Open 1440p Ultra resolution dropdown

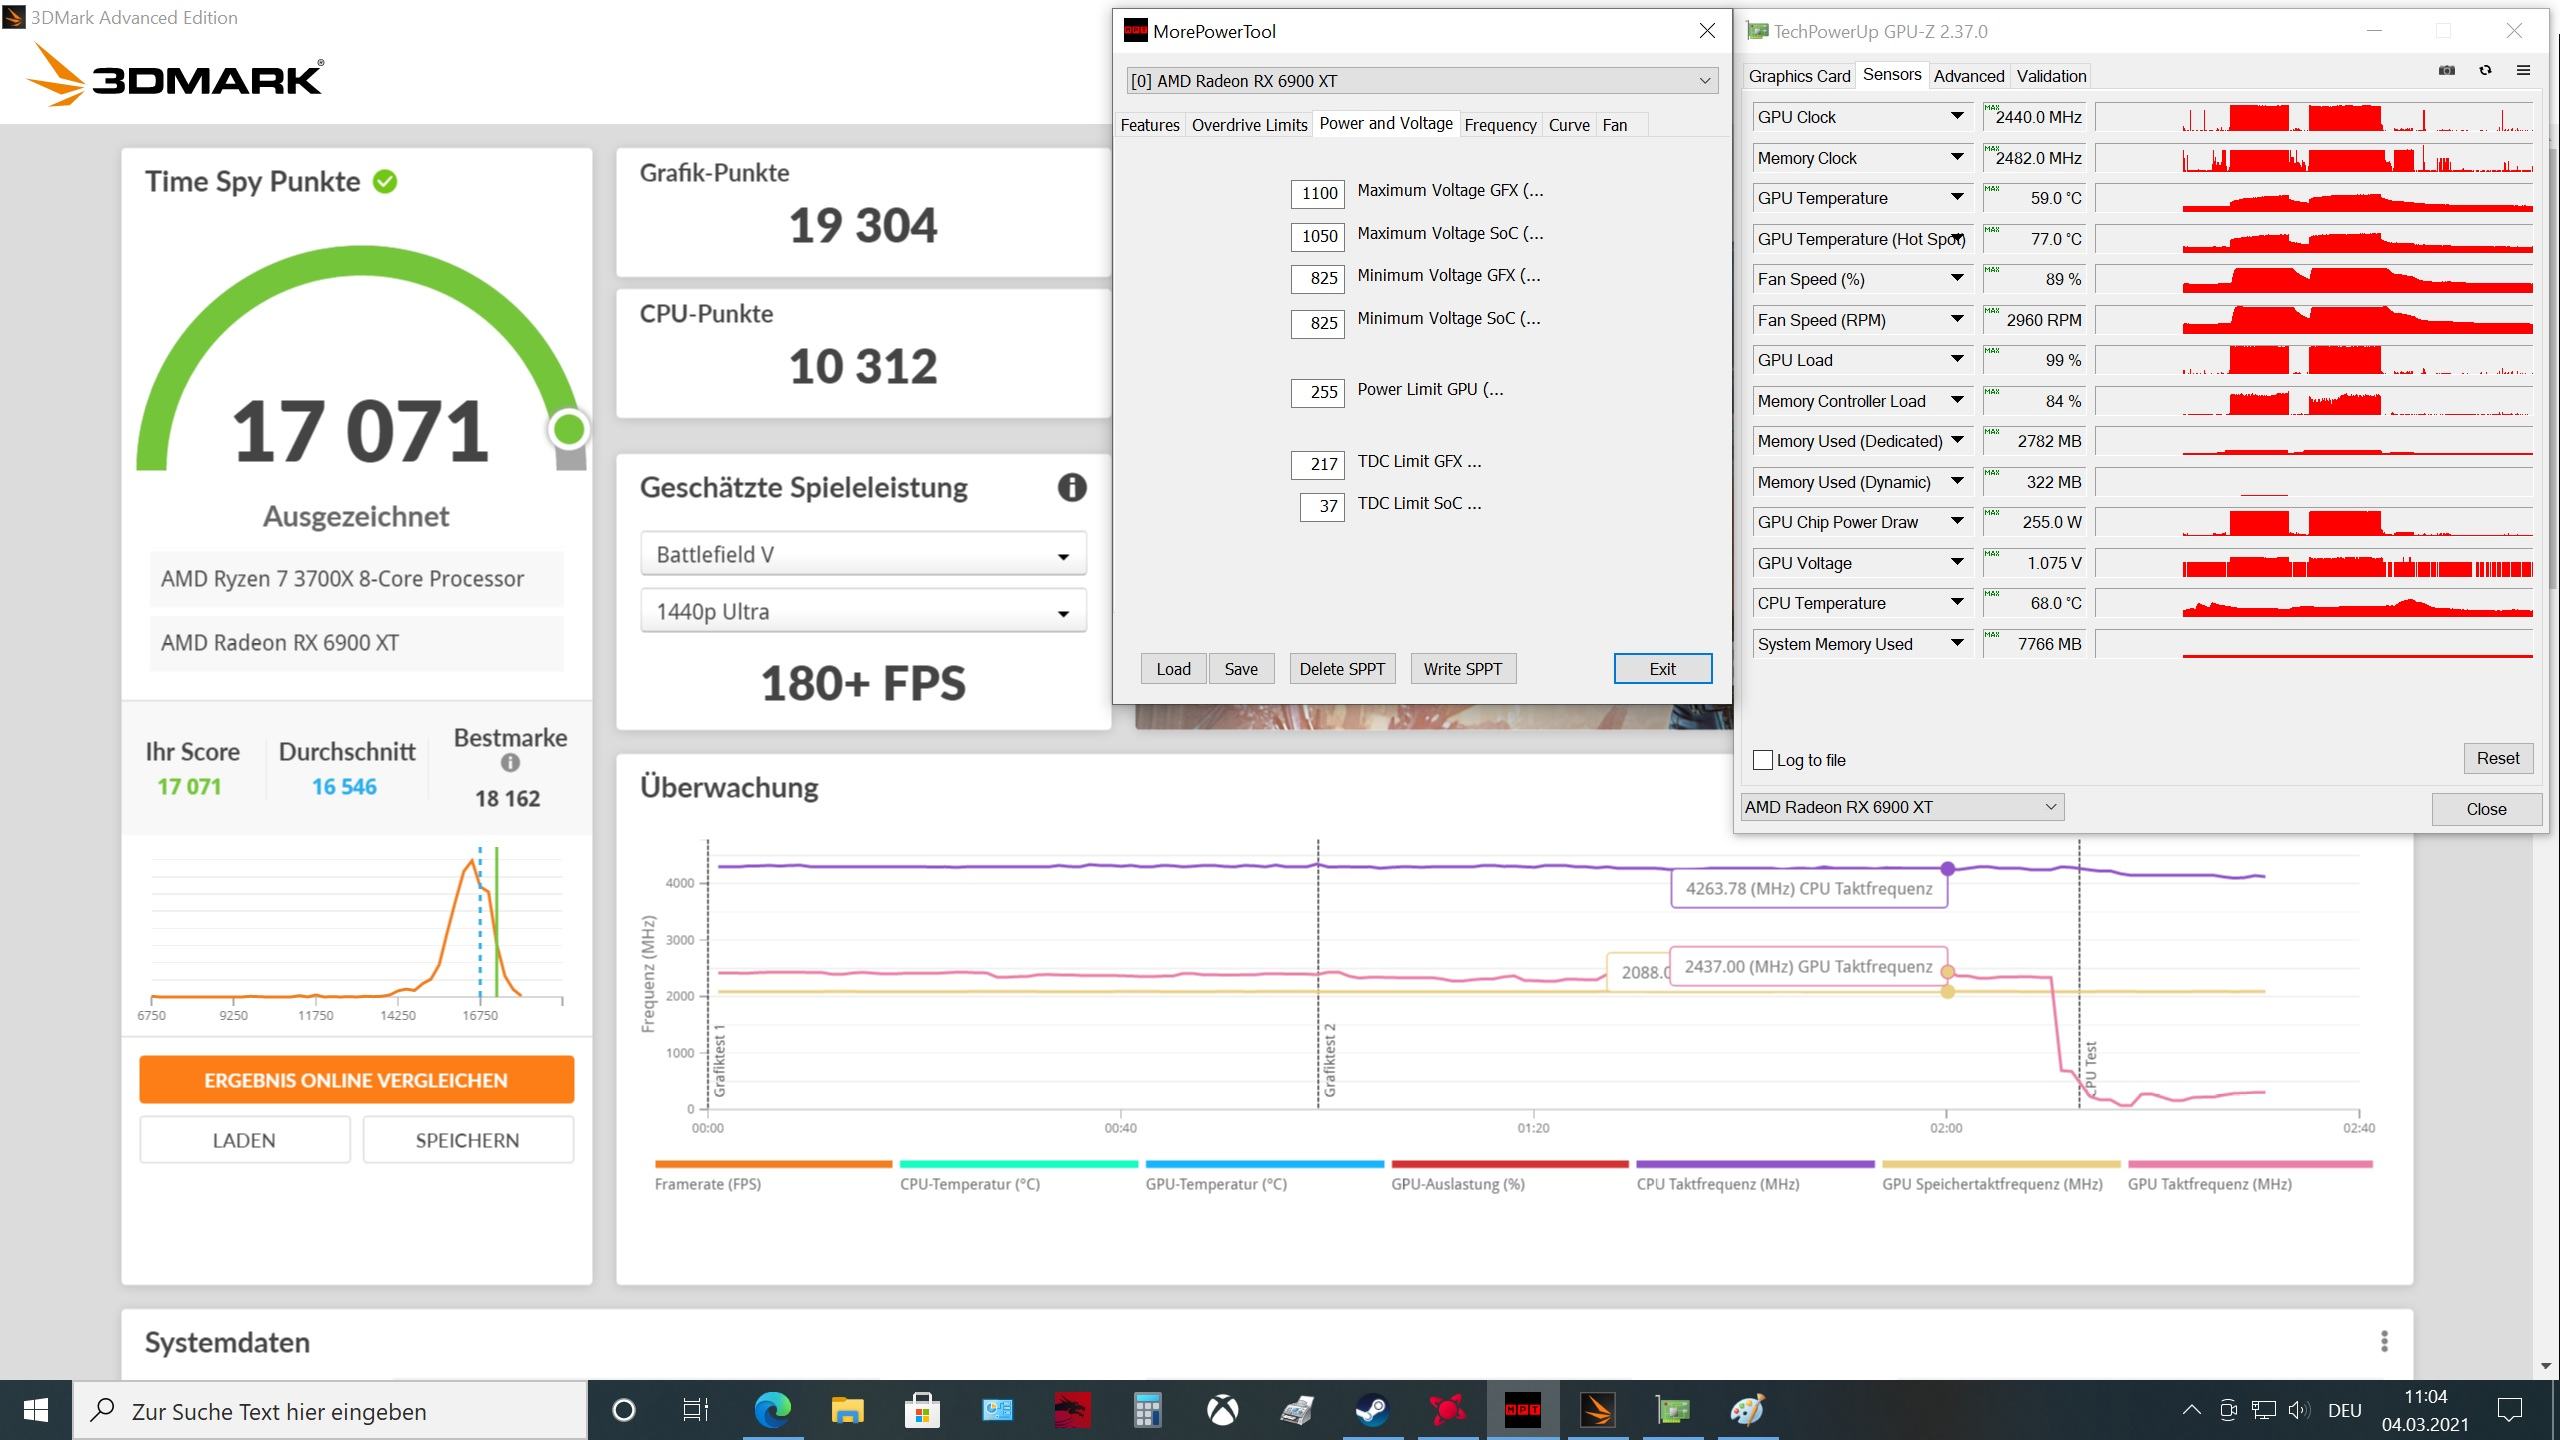[x=863, y=611]
